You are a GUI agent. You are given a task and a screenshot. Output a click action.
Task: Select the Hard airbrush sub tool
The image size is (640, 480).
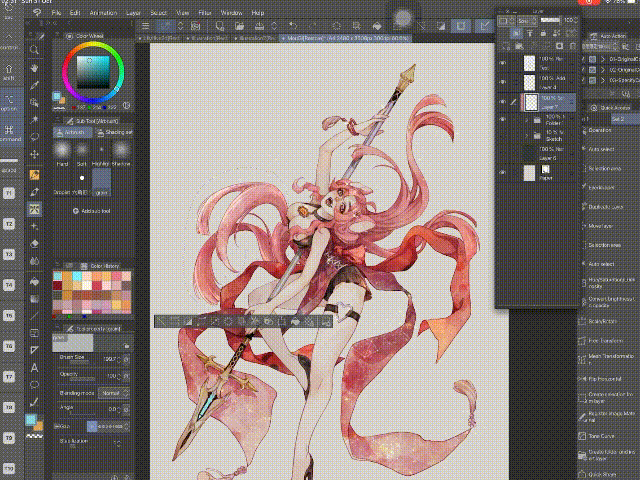62,153
